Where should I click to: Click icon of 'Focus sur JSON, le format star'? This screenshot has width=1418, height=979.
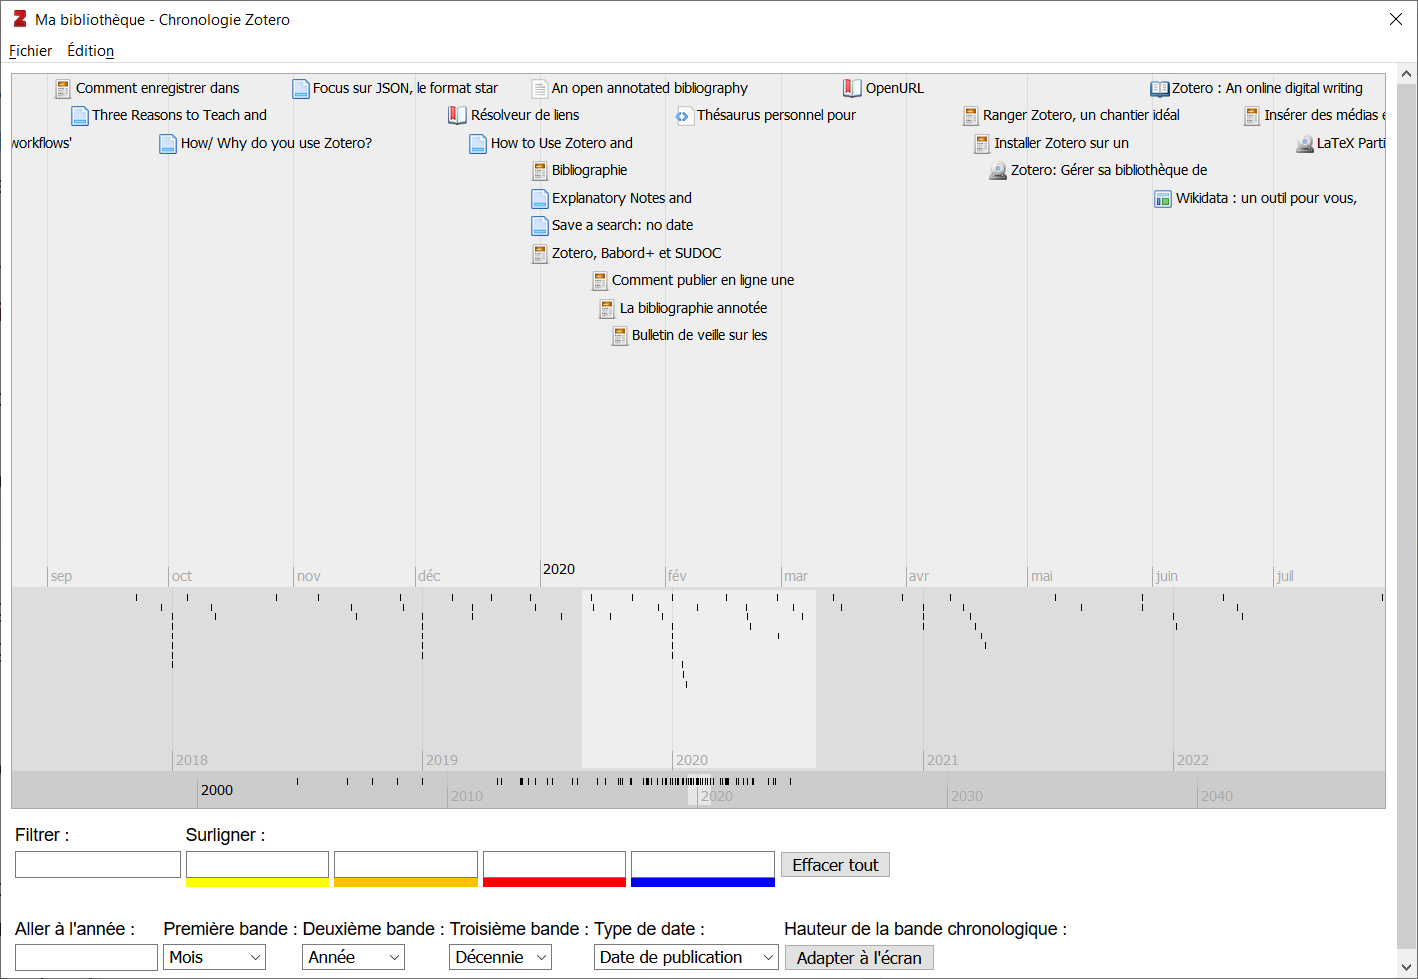pyautogui.click(x=301, y=89)
